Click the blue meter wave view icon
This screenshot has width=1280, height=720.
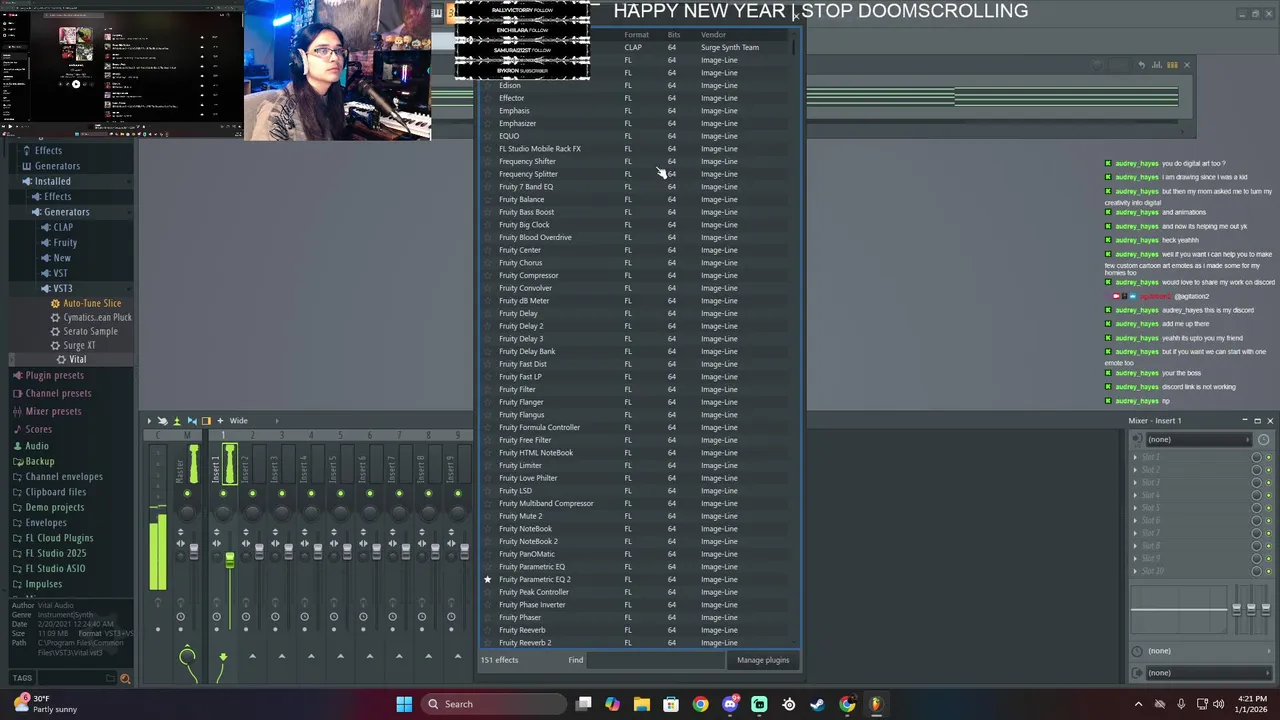192,421
